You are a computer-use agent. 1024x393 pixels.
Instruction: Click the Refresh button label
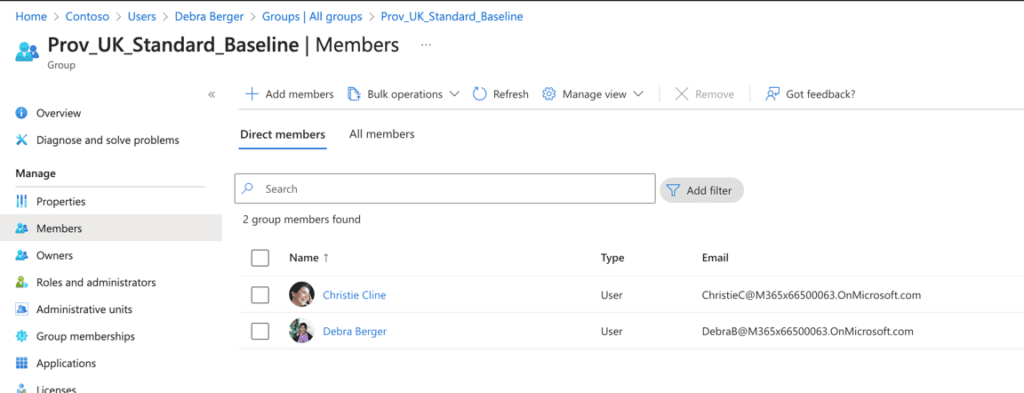511,94
